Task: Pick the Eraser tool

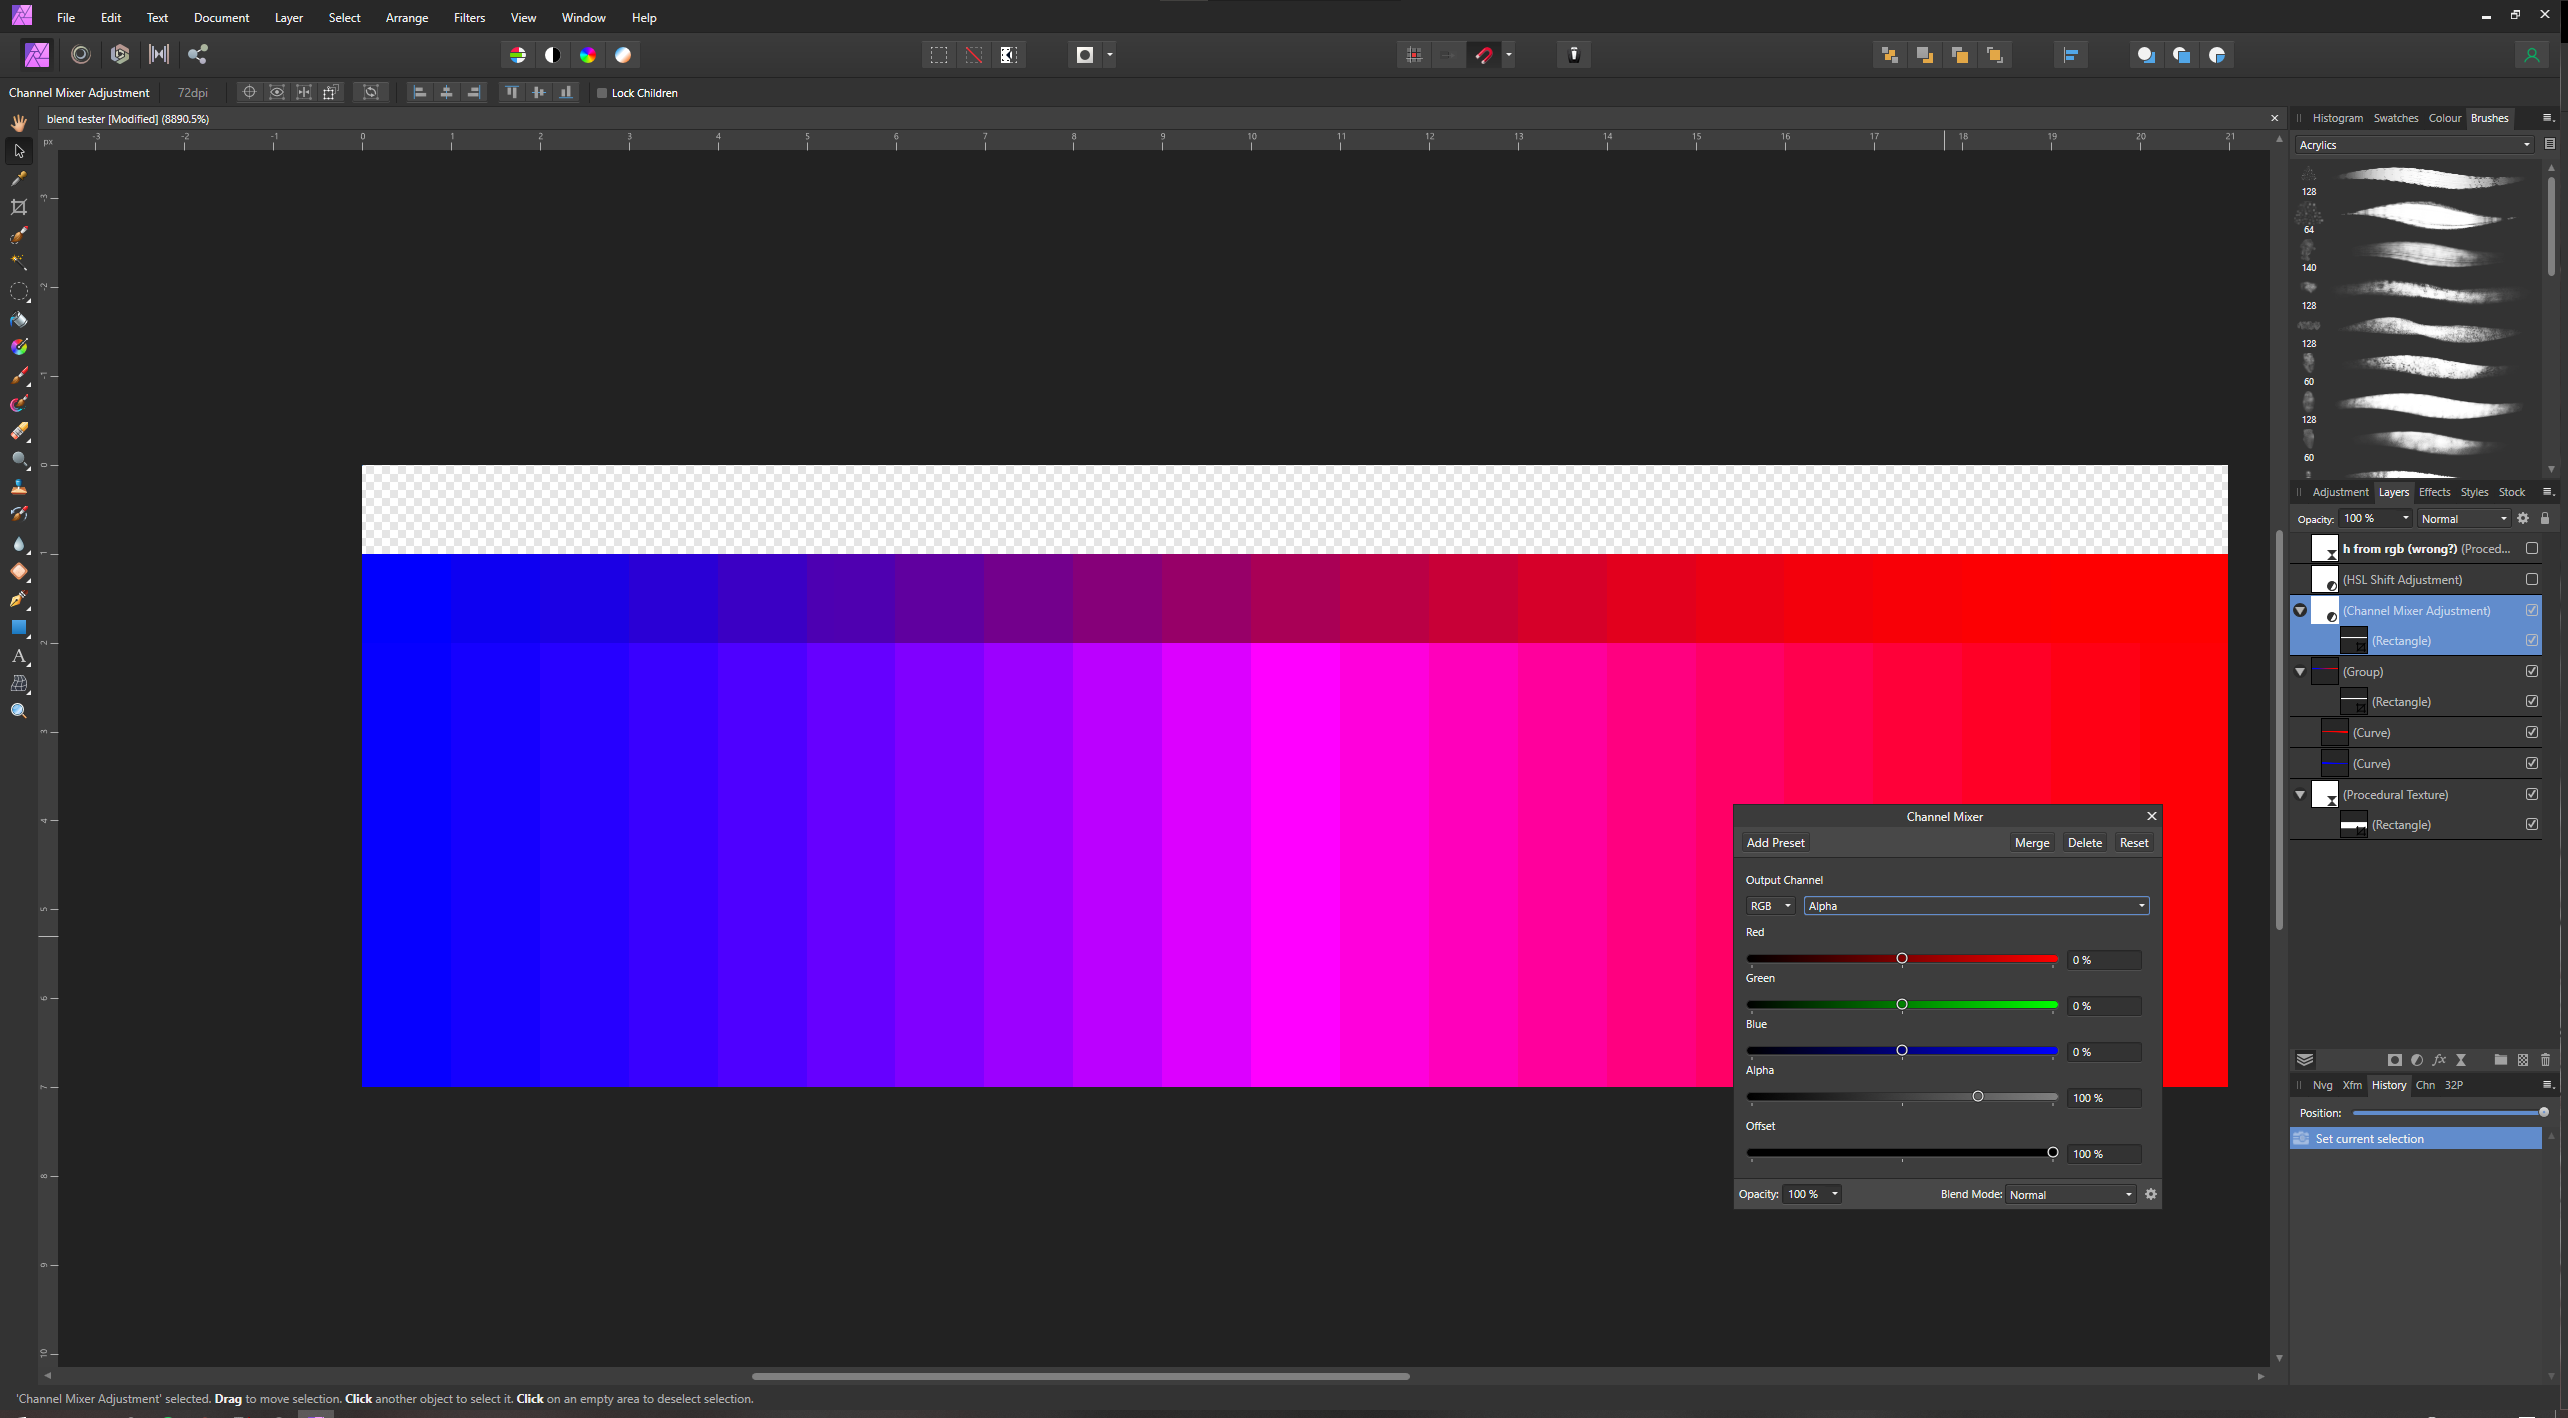Action: tap(18, 432)
